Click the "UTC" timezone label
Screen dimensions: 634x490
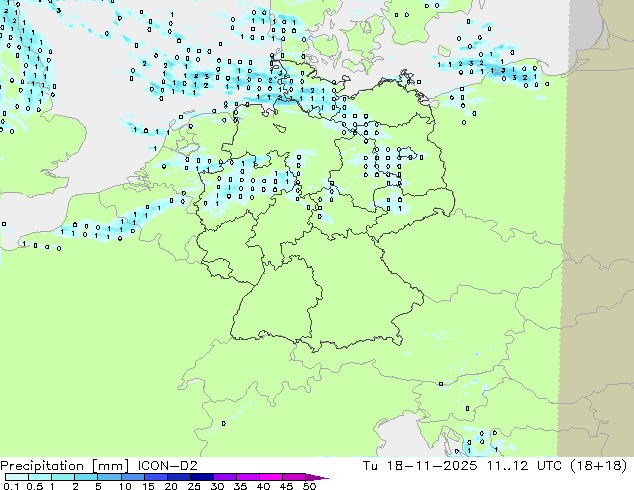coord(549,466)
